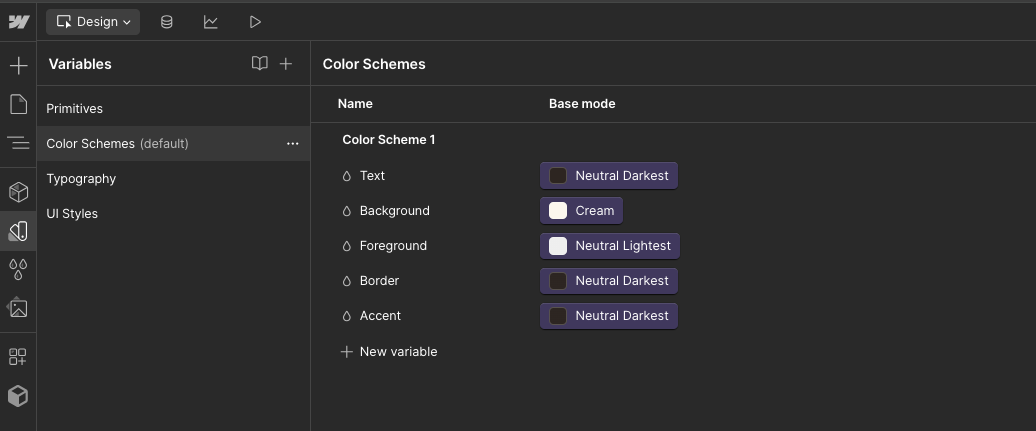Open the Add elements panel
The image size is (1036, 431).
[x=18, y=66]
